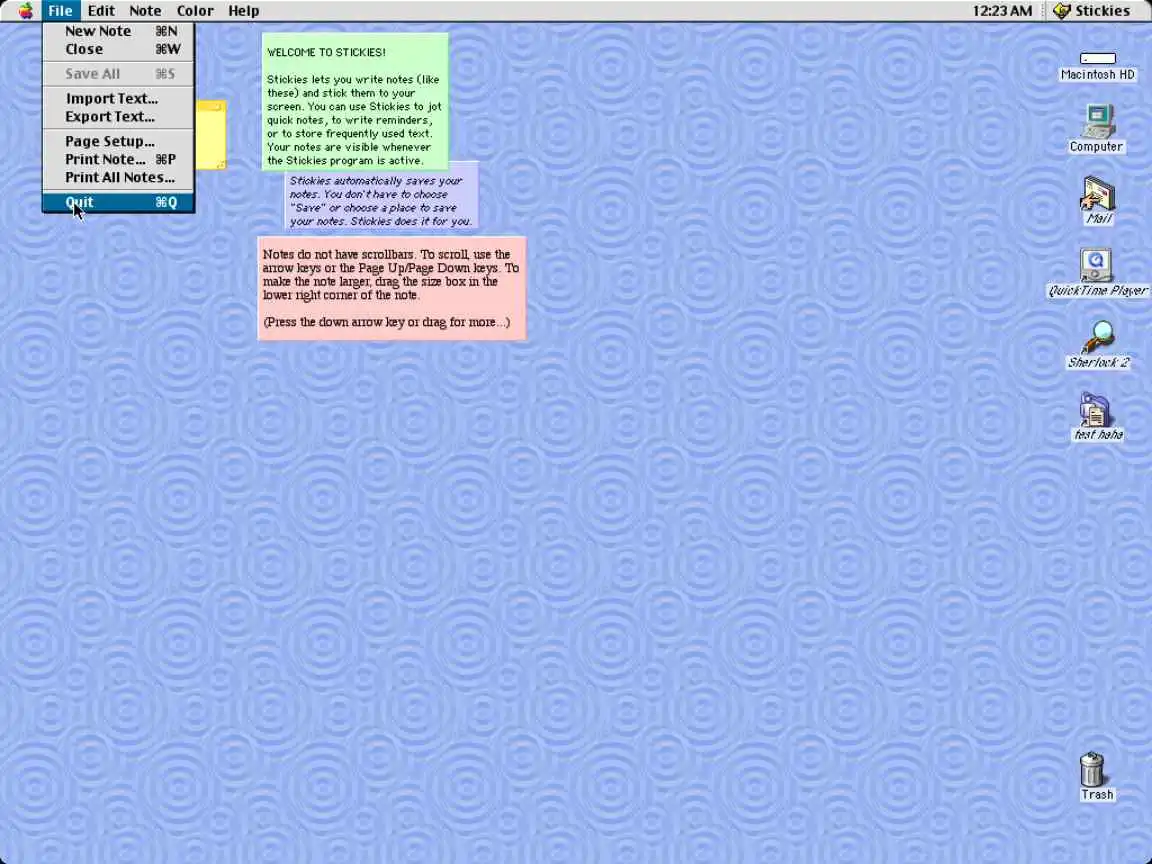Open the Color menu
Viewport: 1152px width, 864px height.
[x=195, y=10]
